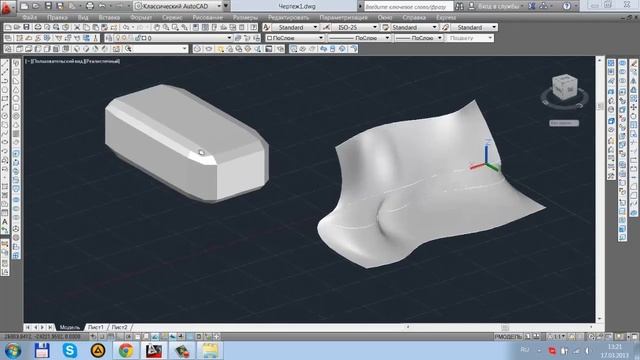Viewport: 640px width, 360px height.
Task: Create a new drawing from Standard toolbar
Action: (8, 27)
